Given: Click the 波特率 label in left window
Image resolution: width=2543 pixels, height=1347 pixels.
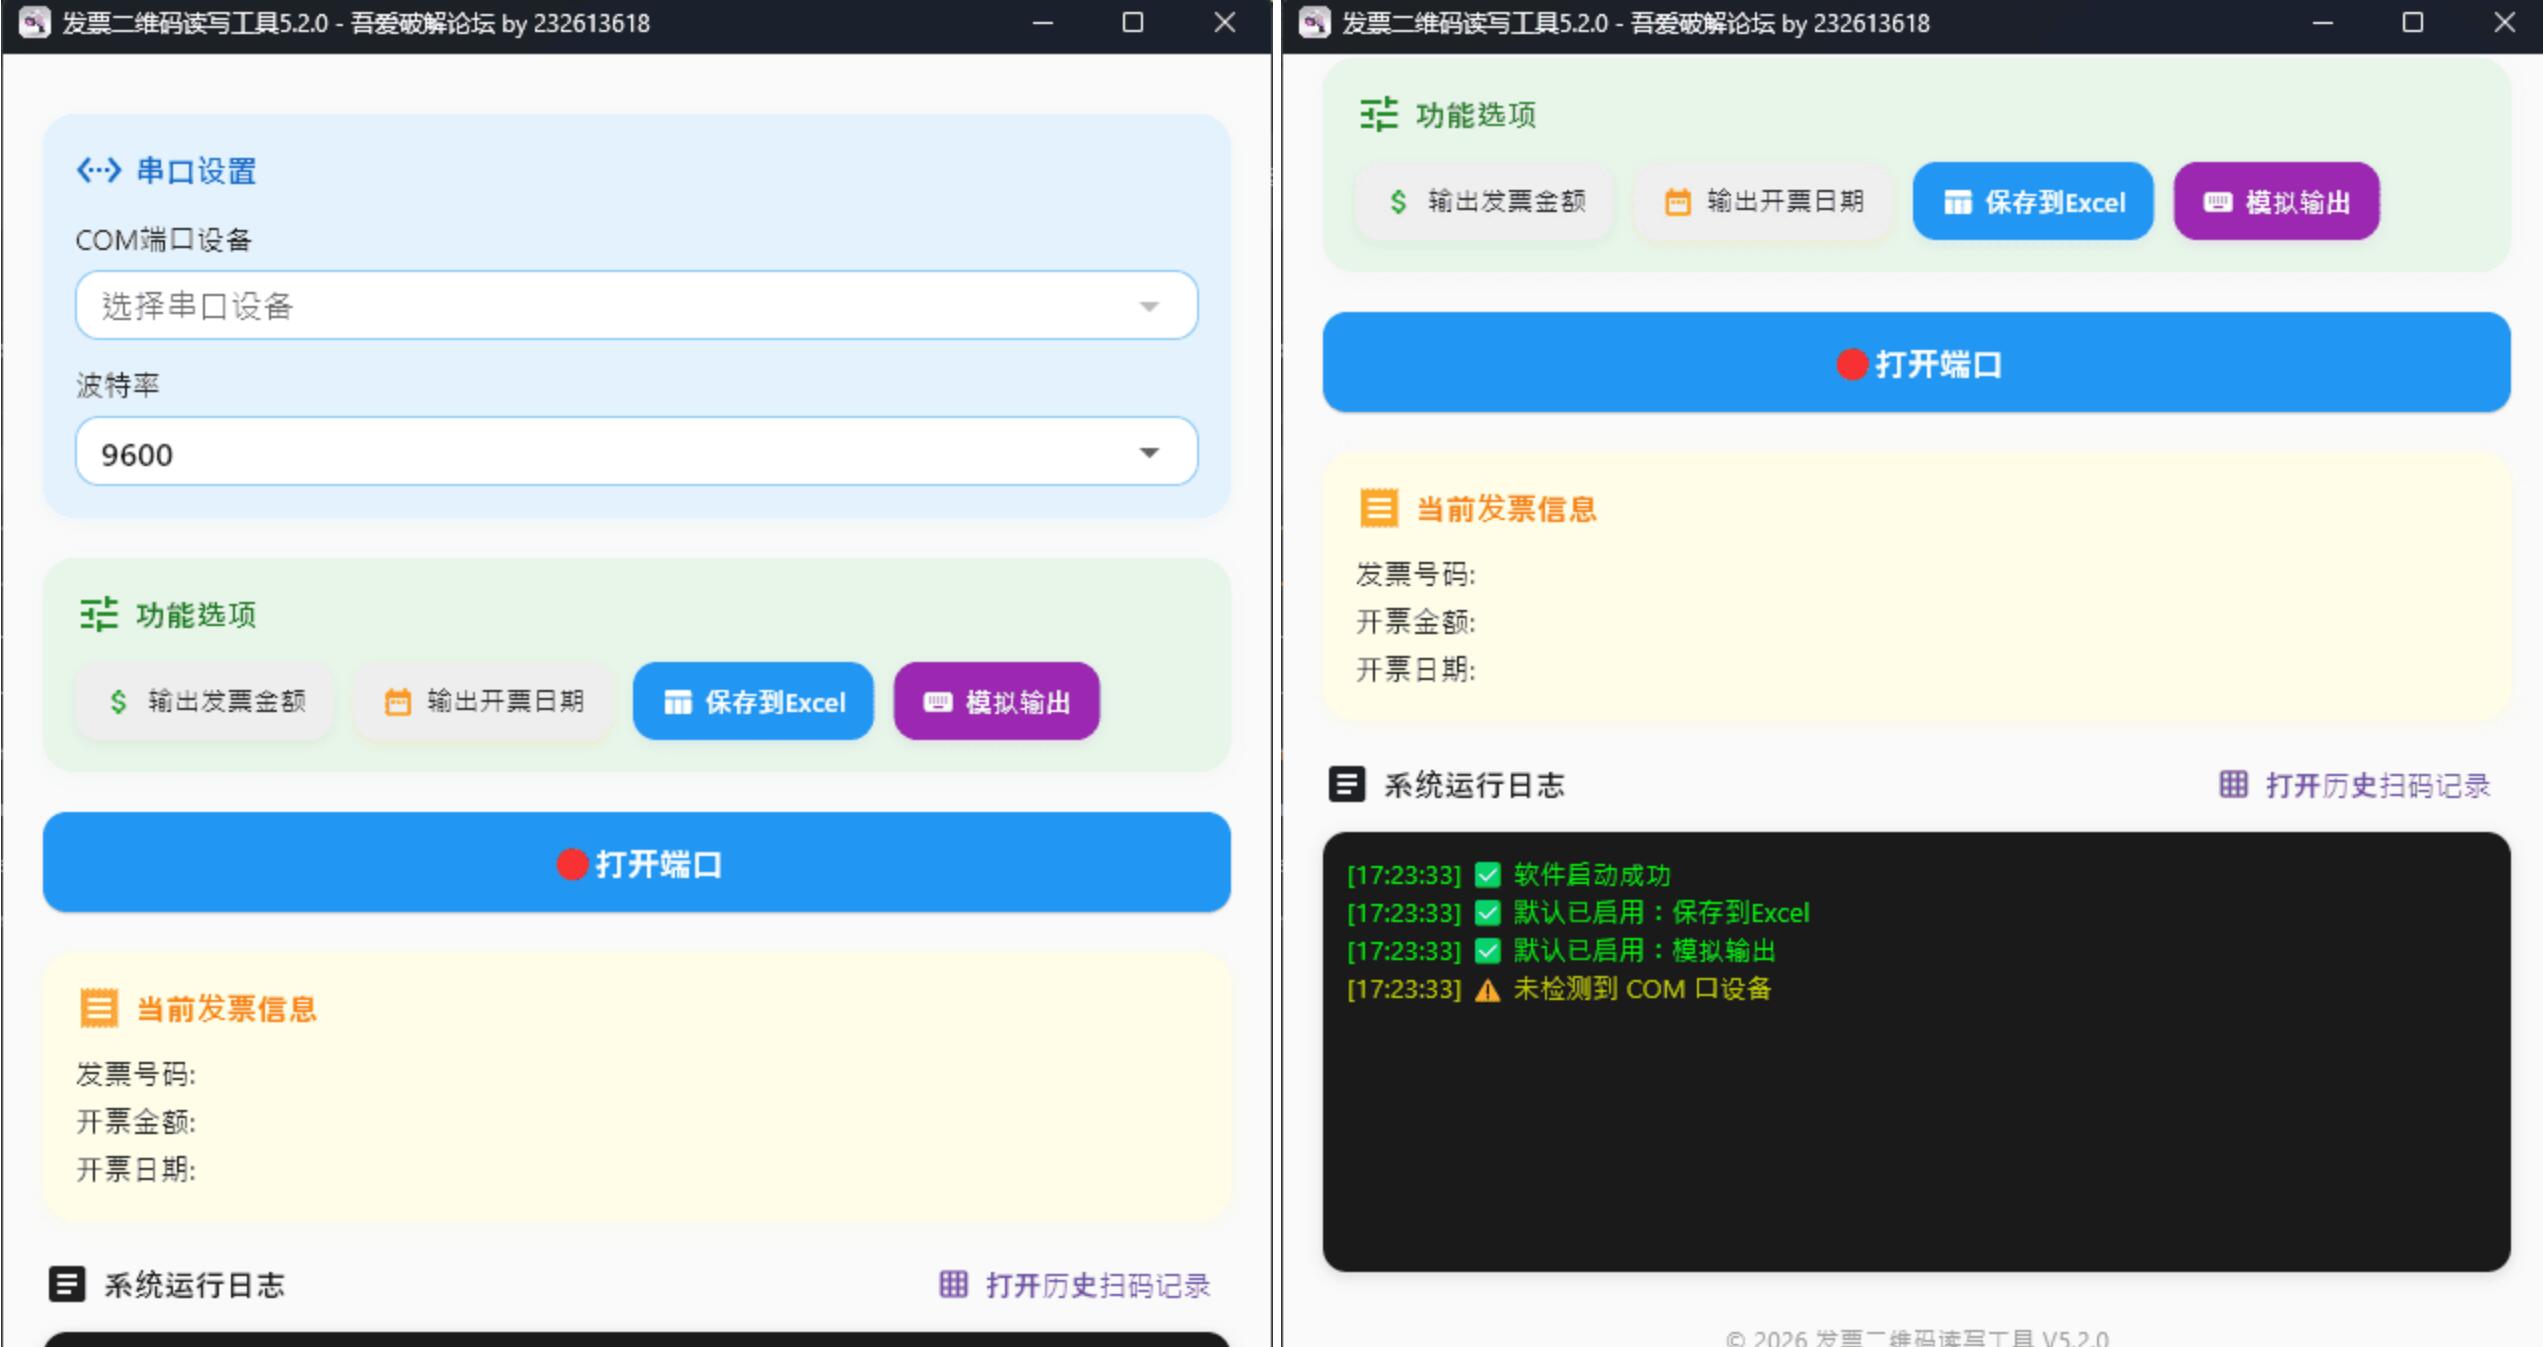Looking at the screenshot, I should (x=118, y=385).
